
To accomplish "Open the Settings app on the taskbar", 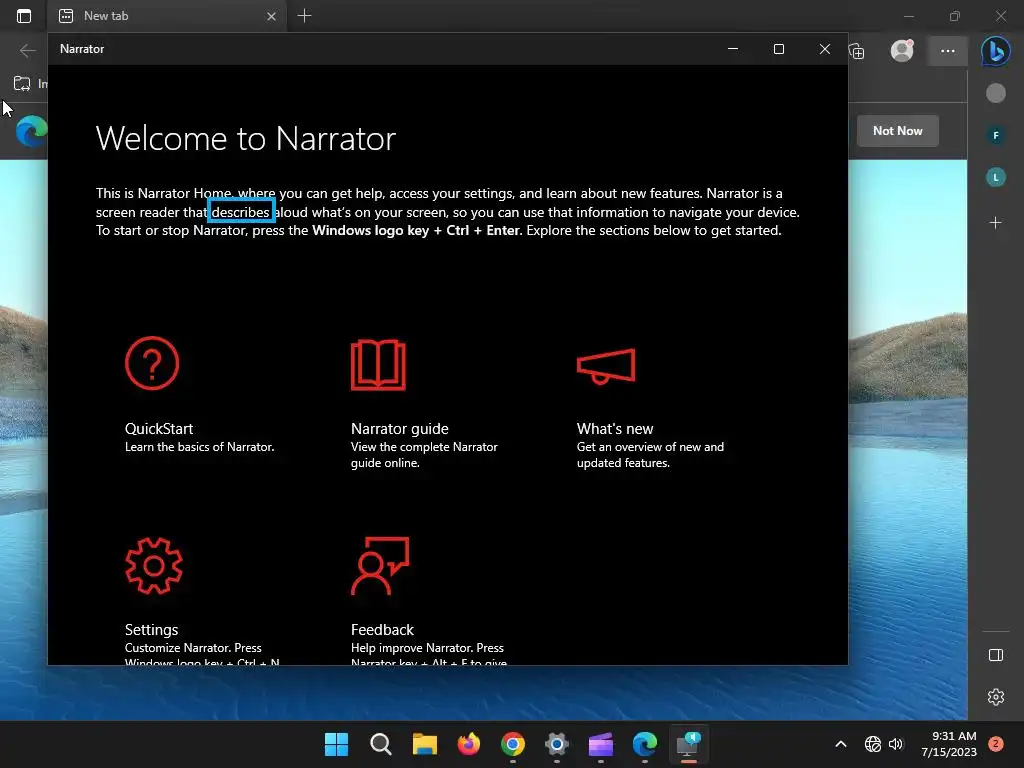I will (x=556, y=744).
